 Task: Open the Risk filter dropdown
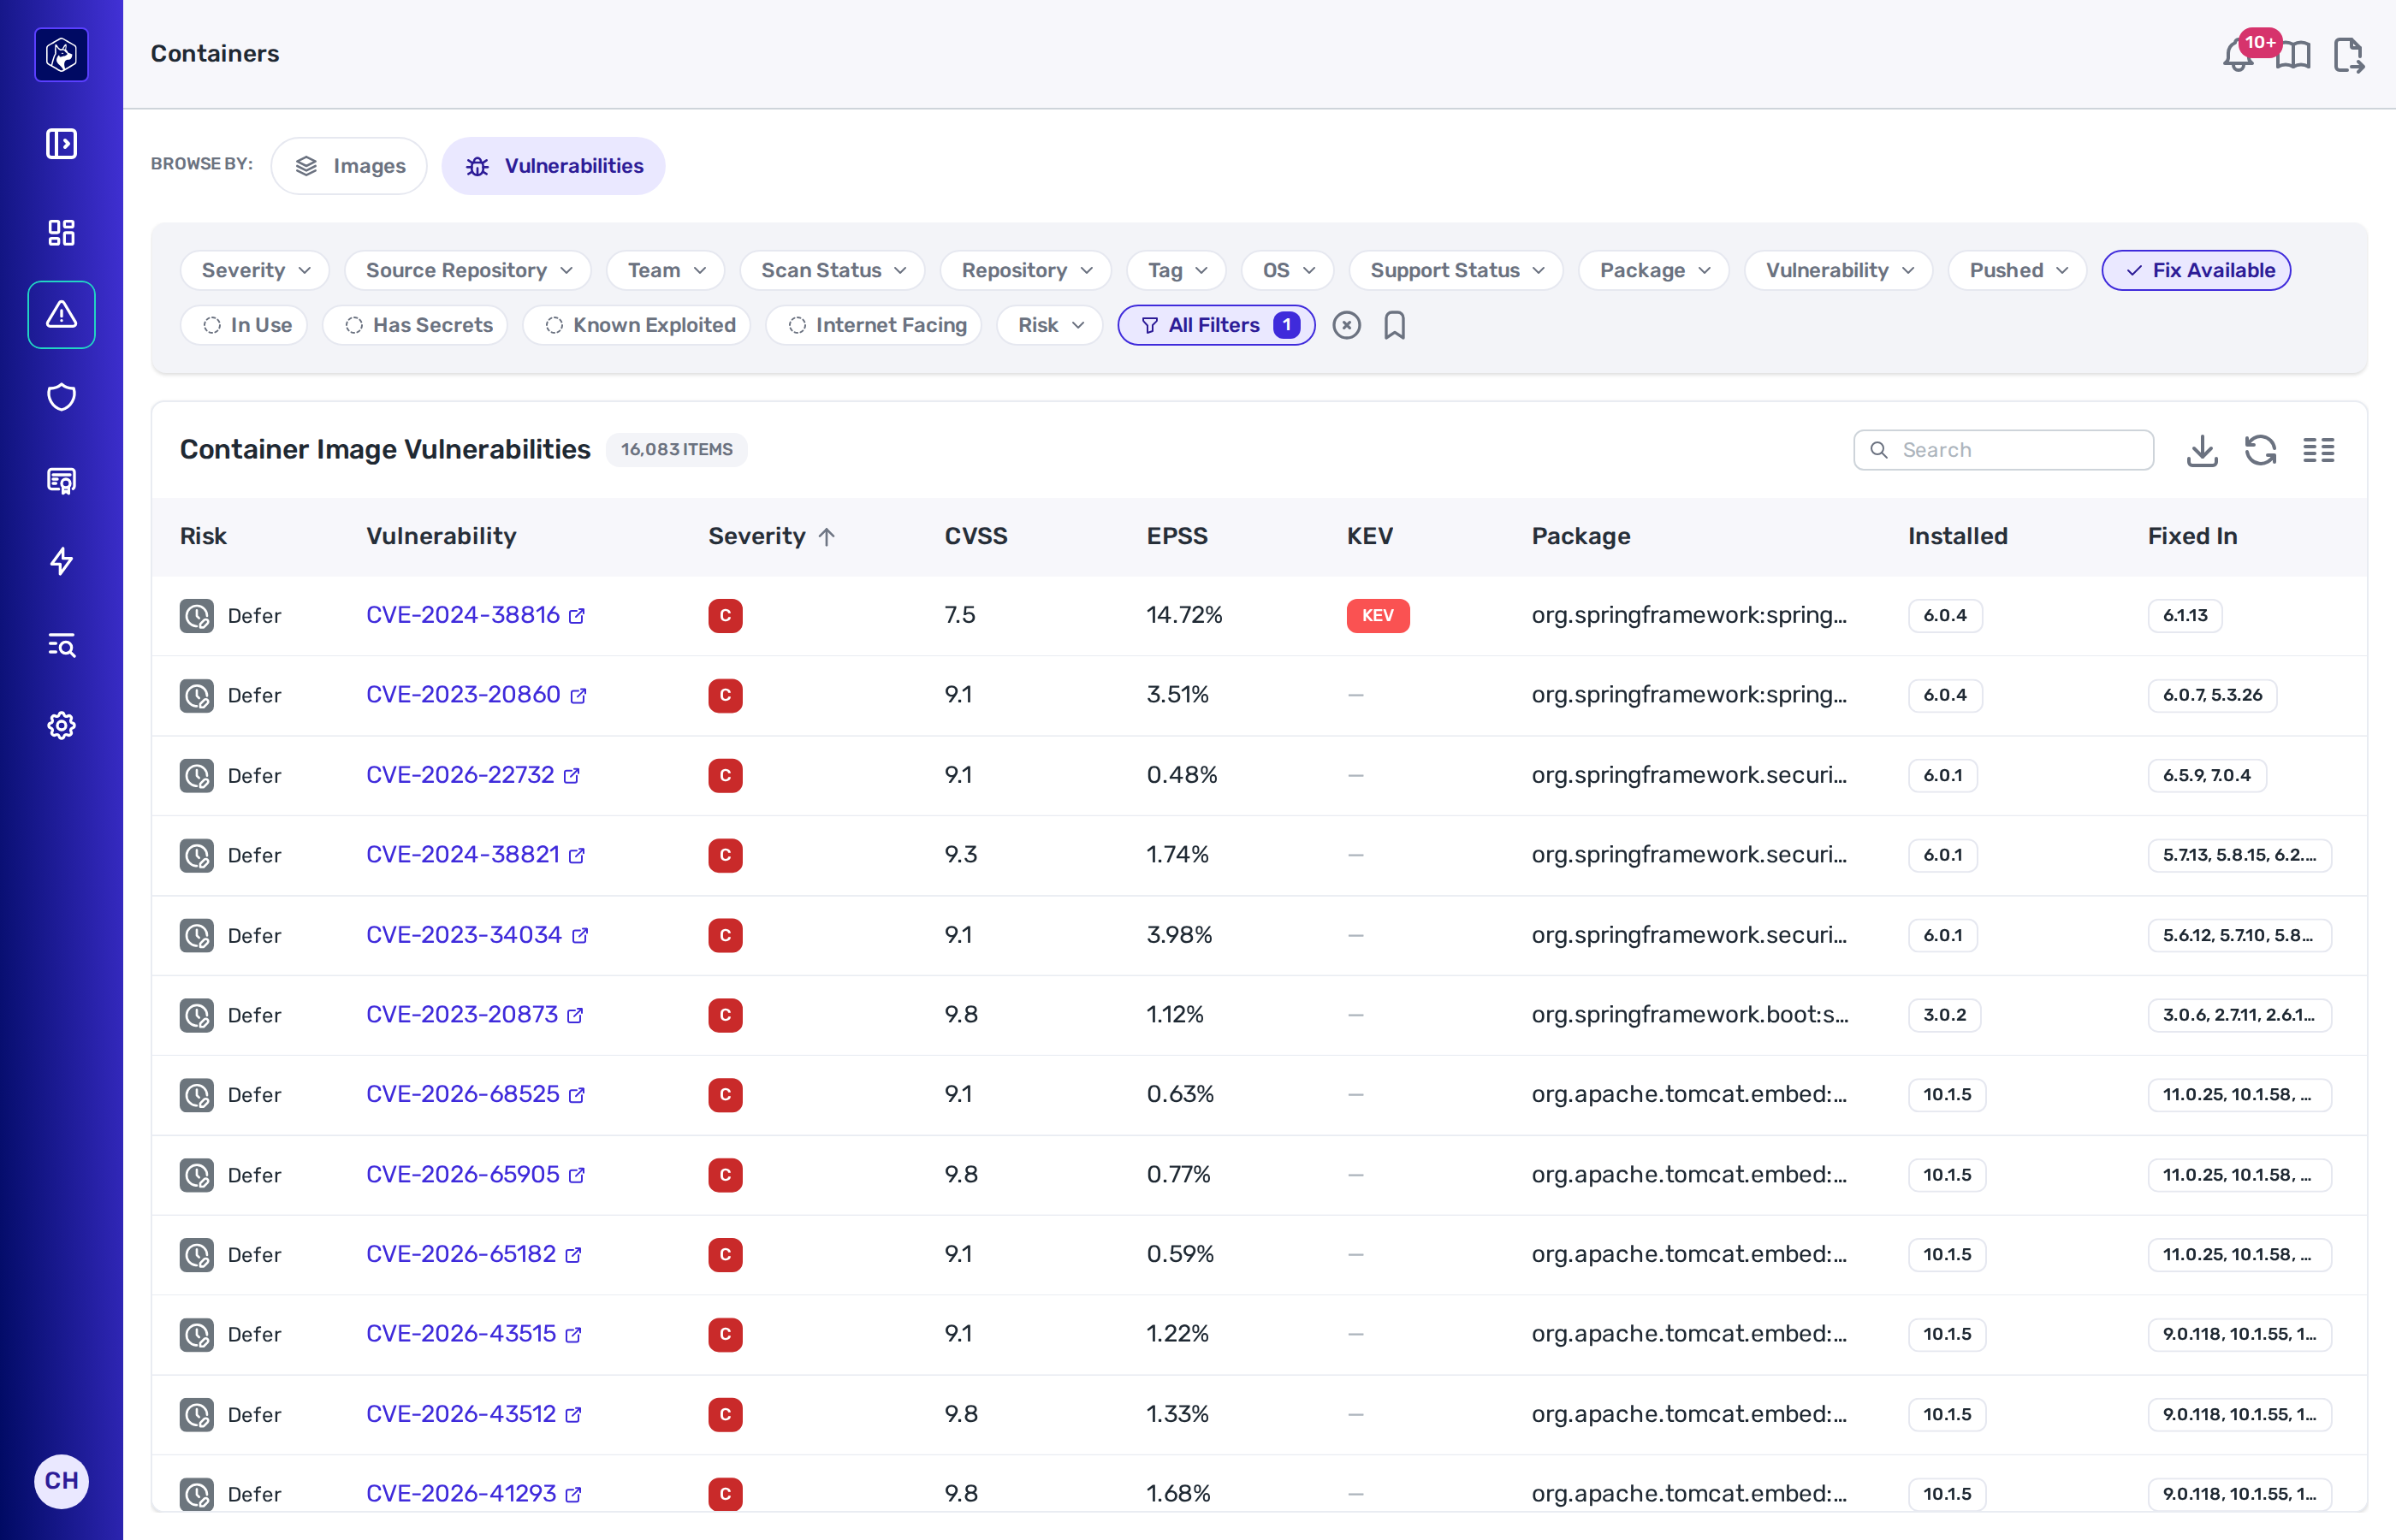(x=1050, y=325)
